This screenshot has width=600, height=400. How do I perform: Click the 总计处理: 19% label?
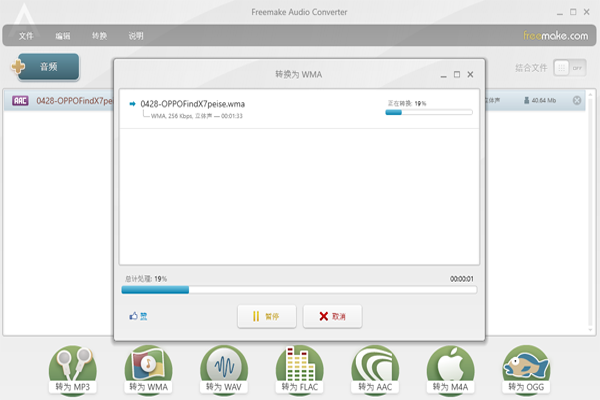tap(146, 279)
